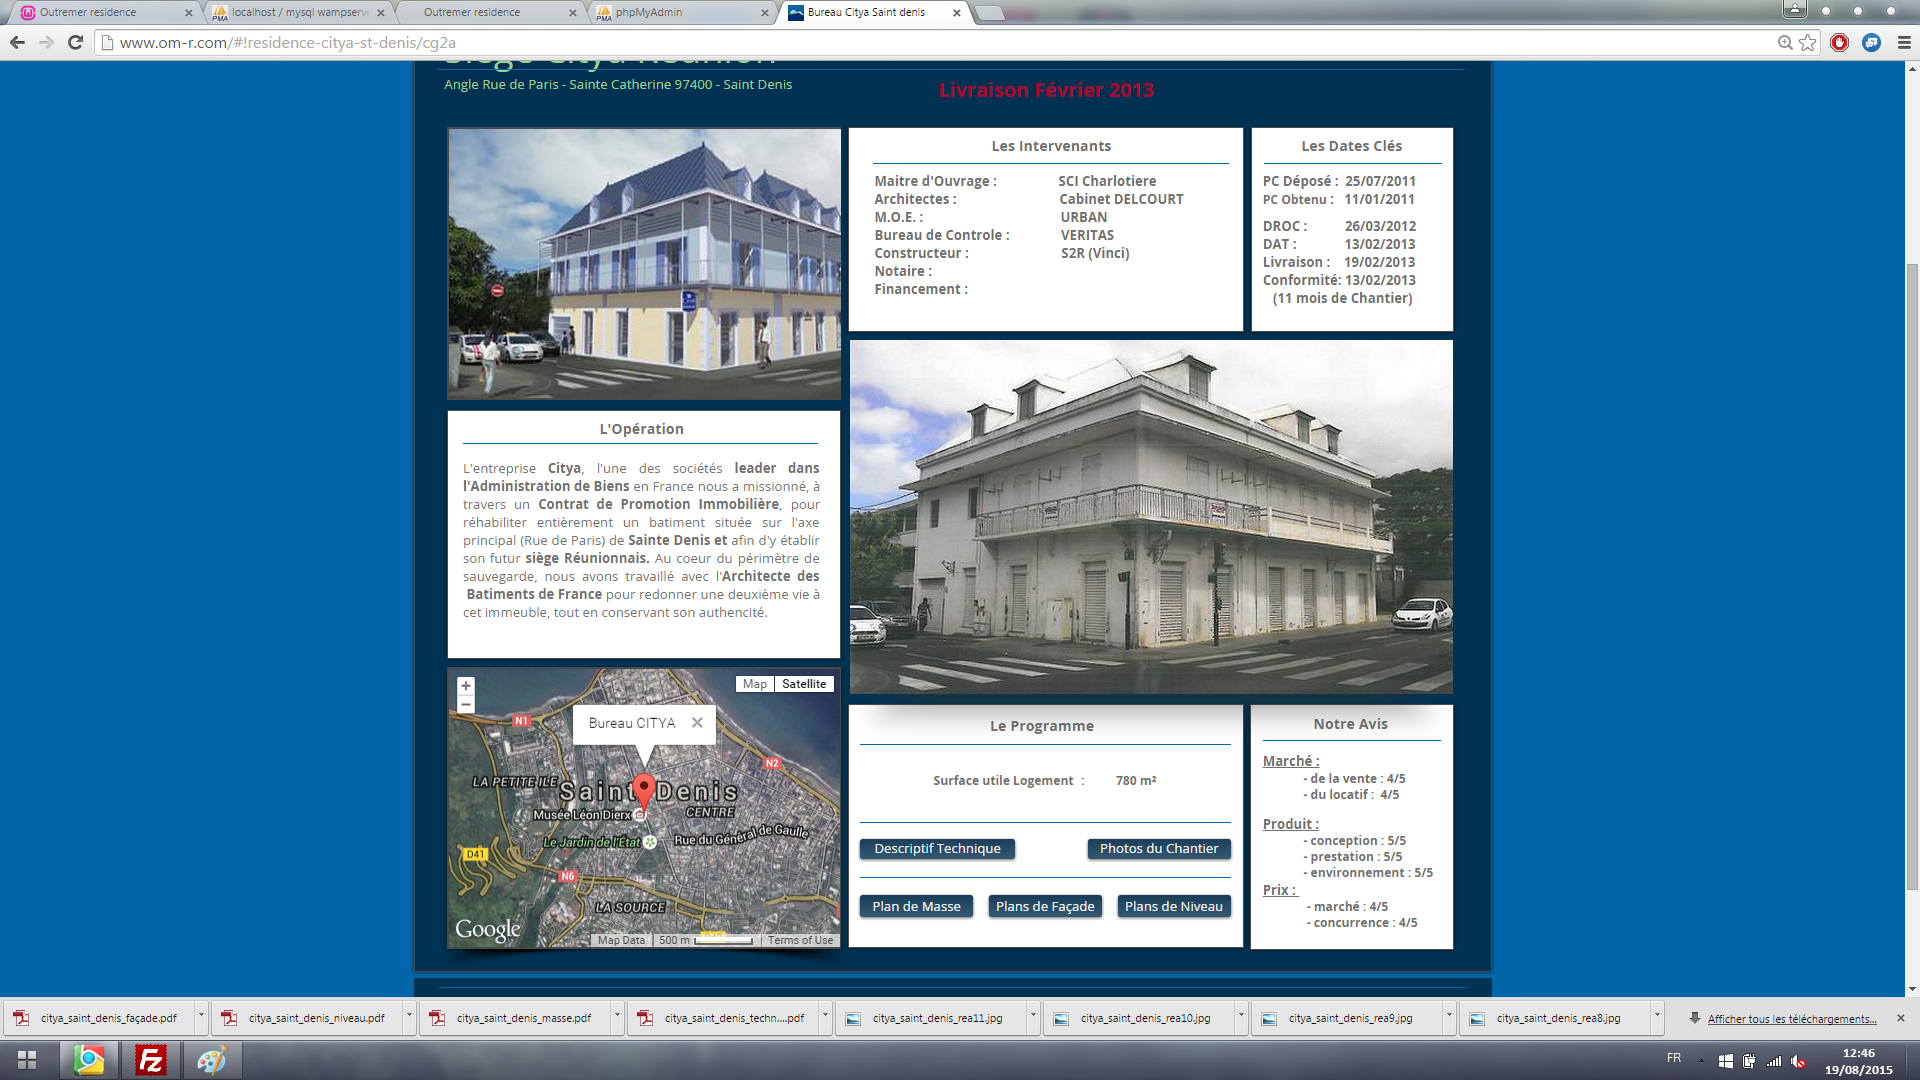Viewport: 1920px width, 1080px height.
Task: Open Terms of Use map link
Action: coord(800,940)
